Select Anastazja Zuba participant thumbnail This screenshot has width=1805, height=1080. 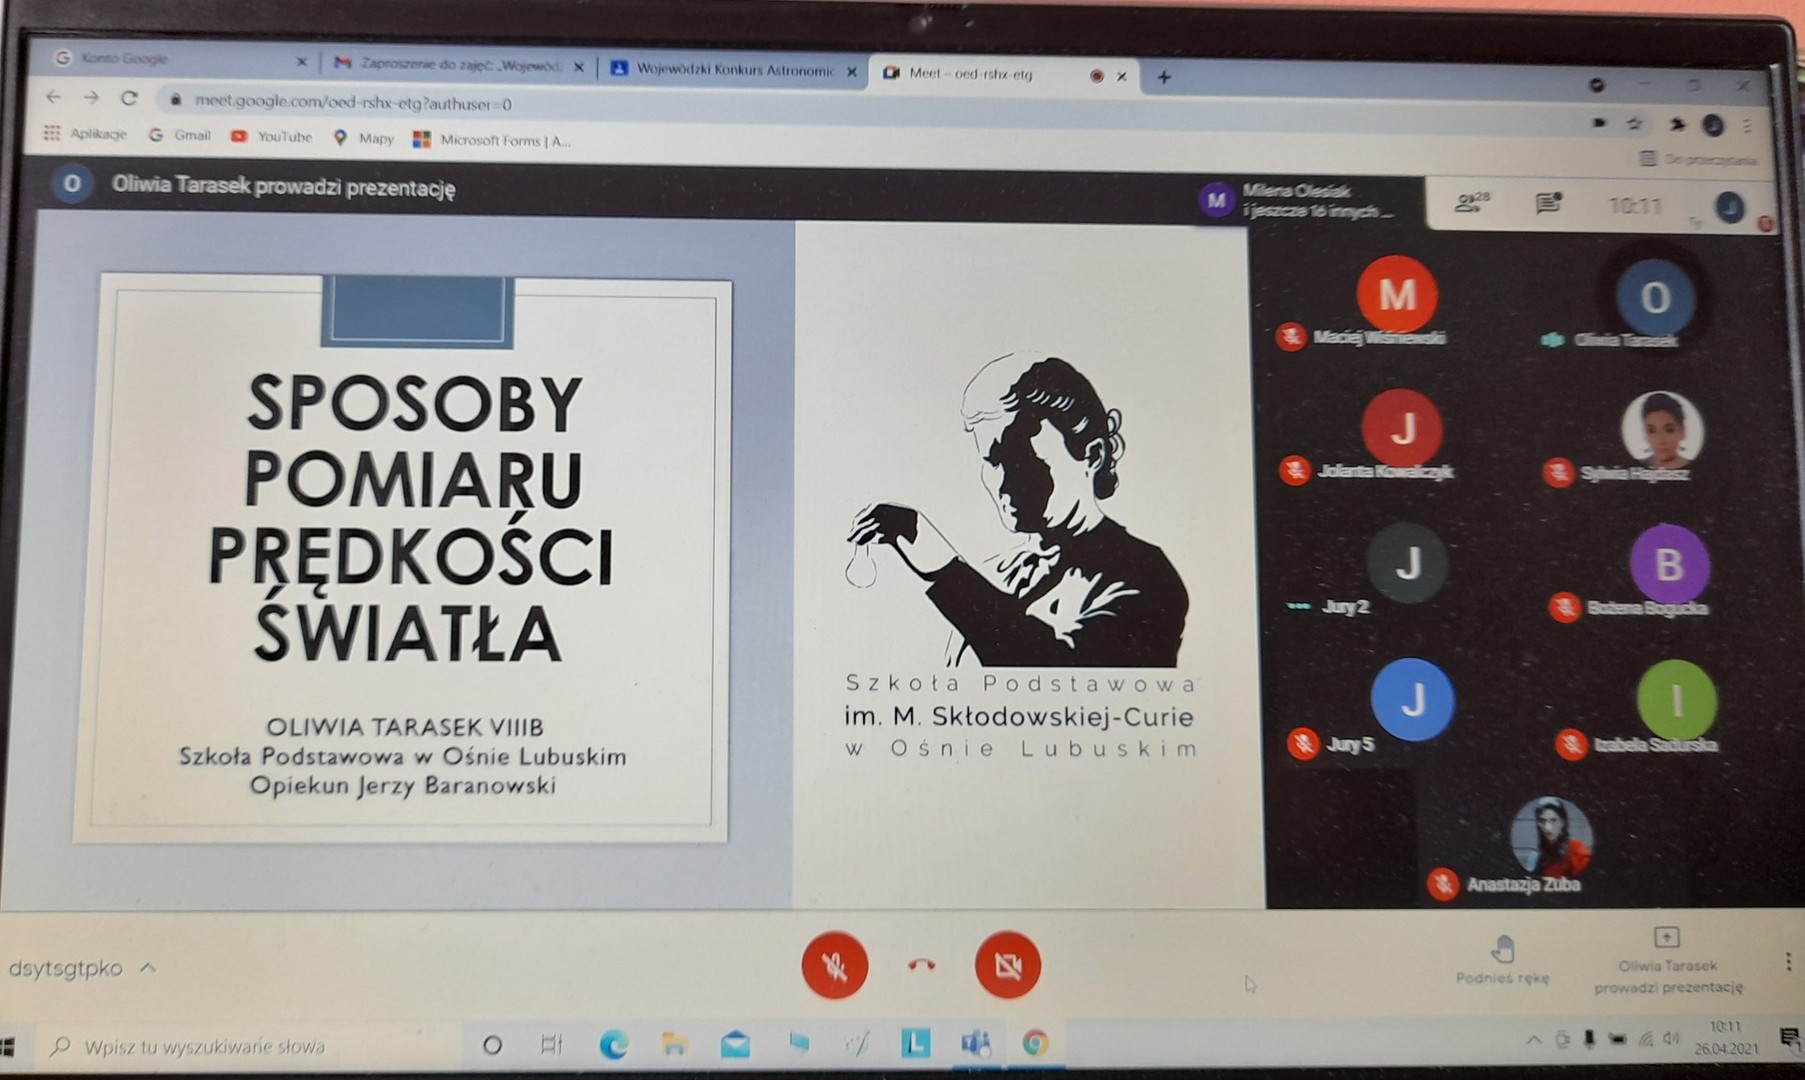[x=1550, y=840]
